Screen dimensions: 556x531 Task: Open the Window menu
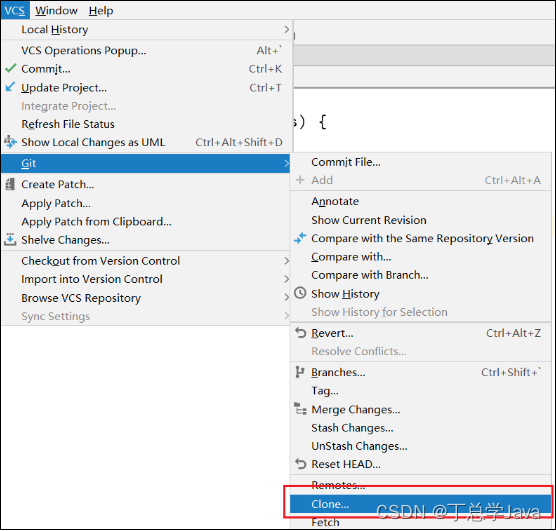[x=56, y=11]
